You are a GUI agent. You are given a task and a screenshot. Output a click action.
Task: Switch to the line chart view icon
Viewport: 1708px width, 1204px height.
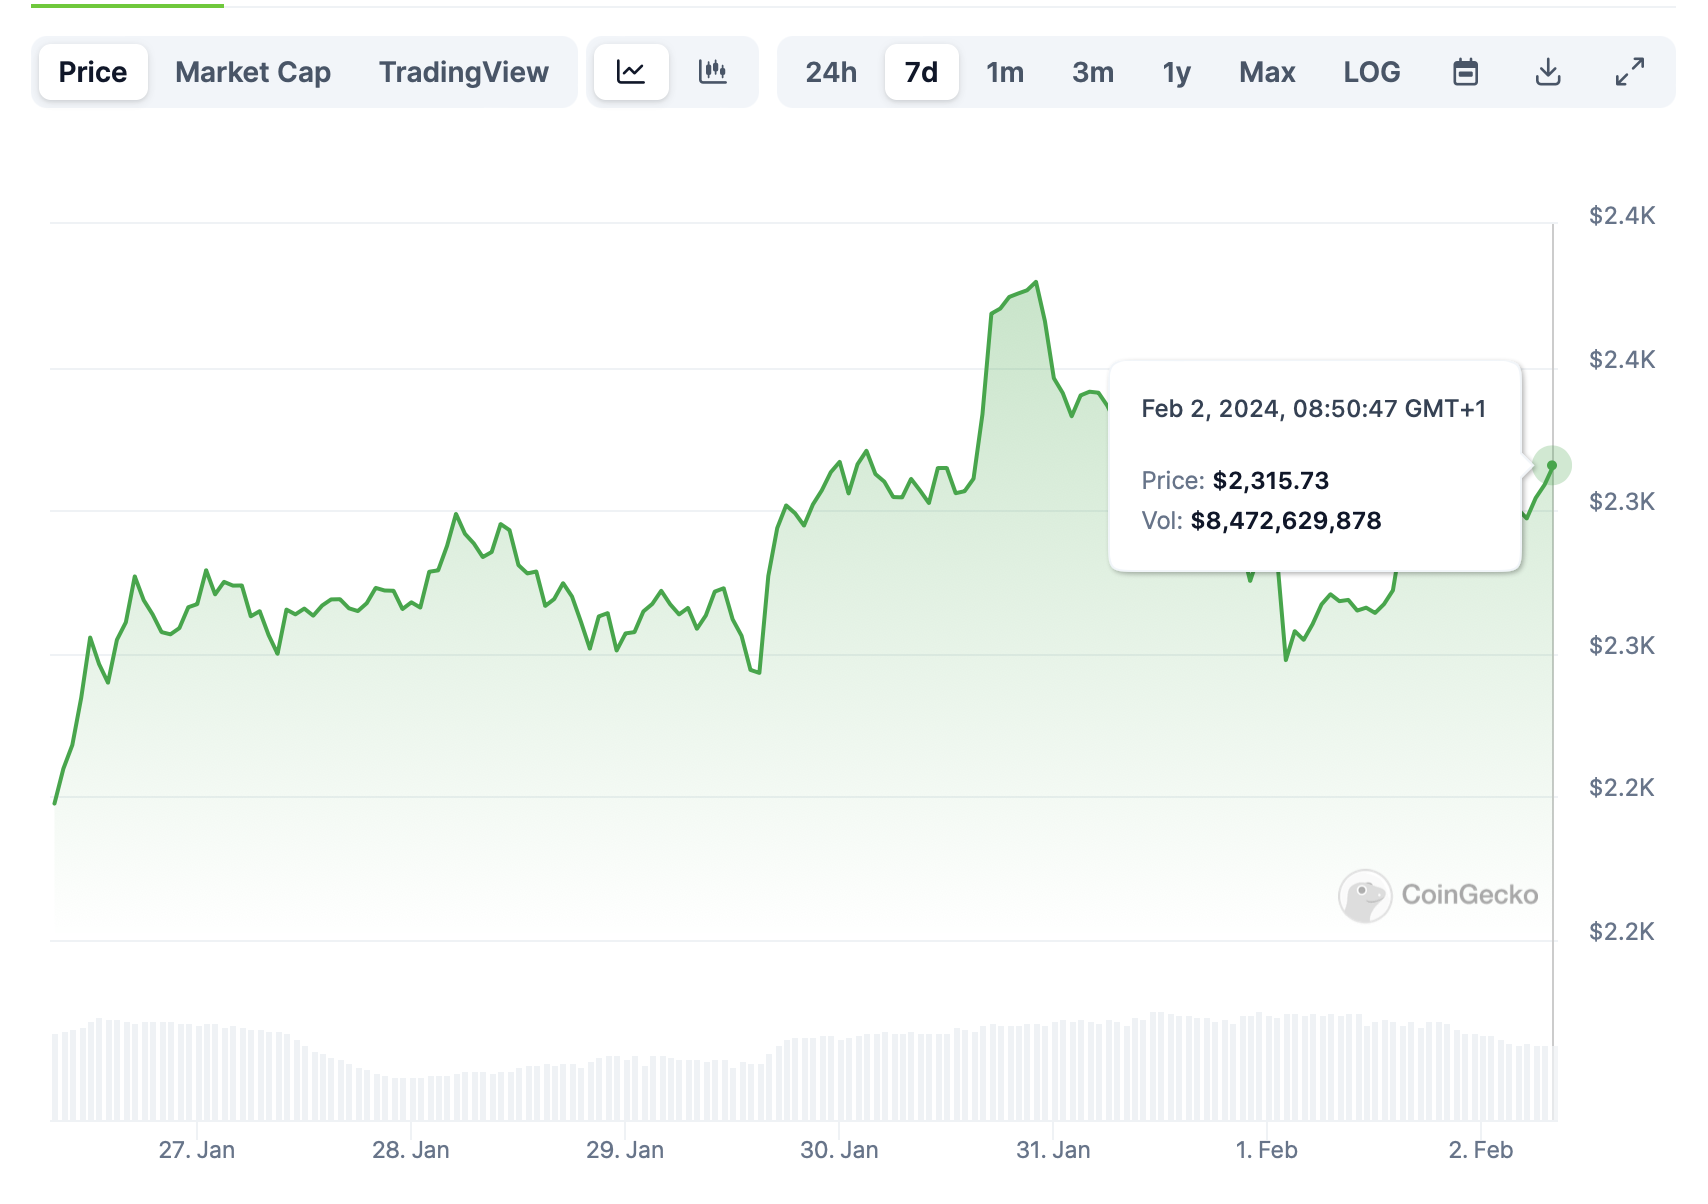[x=631, y=72]
